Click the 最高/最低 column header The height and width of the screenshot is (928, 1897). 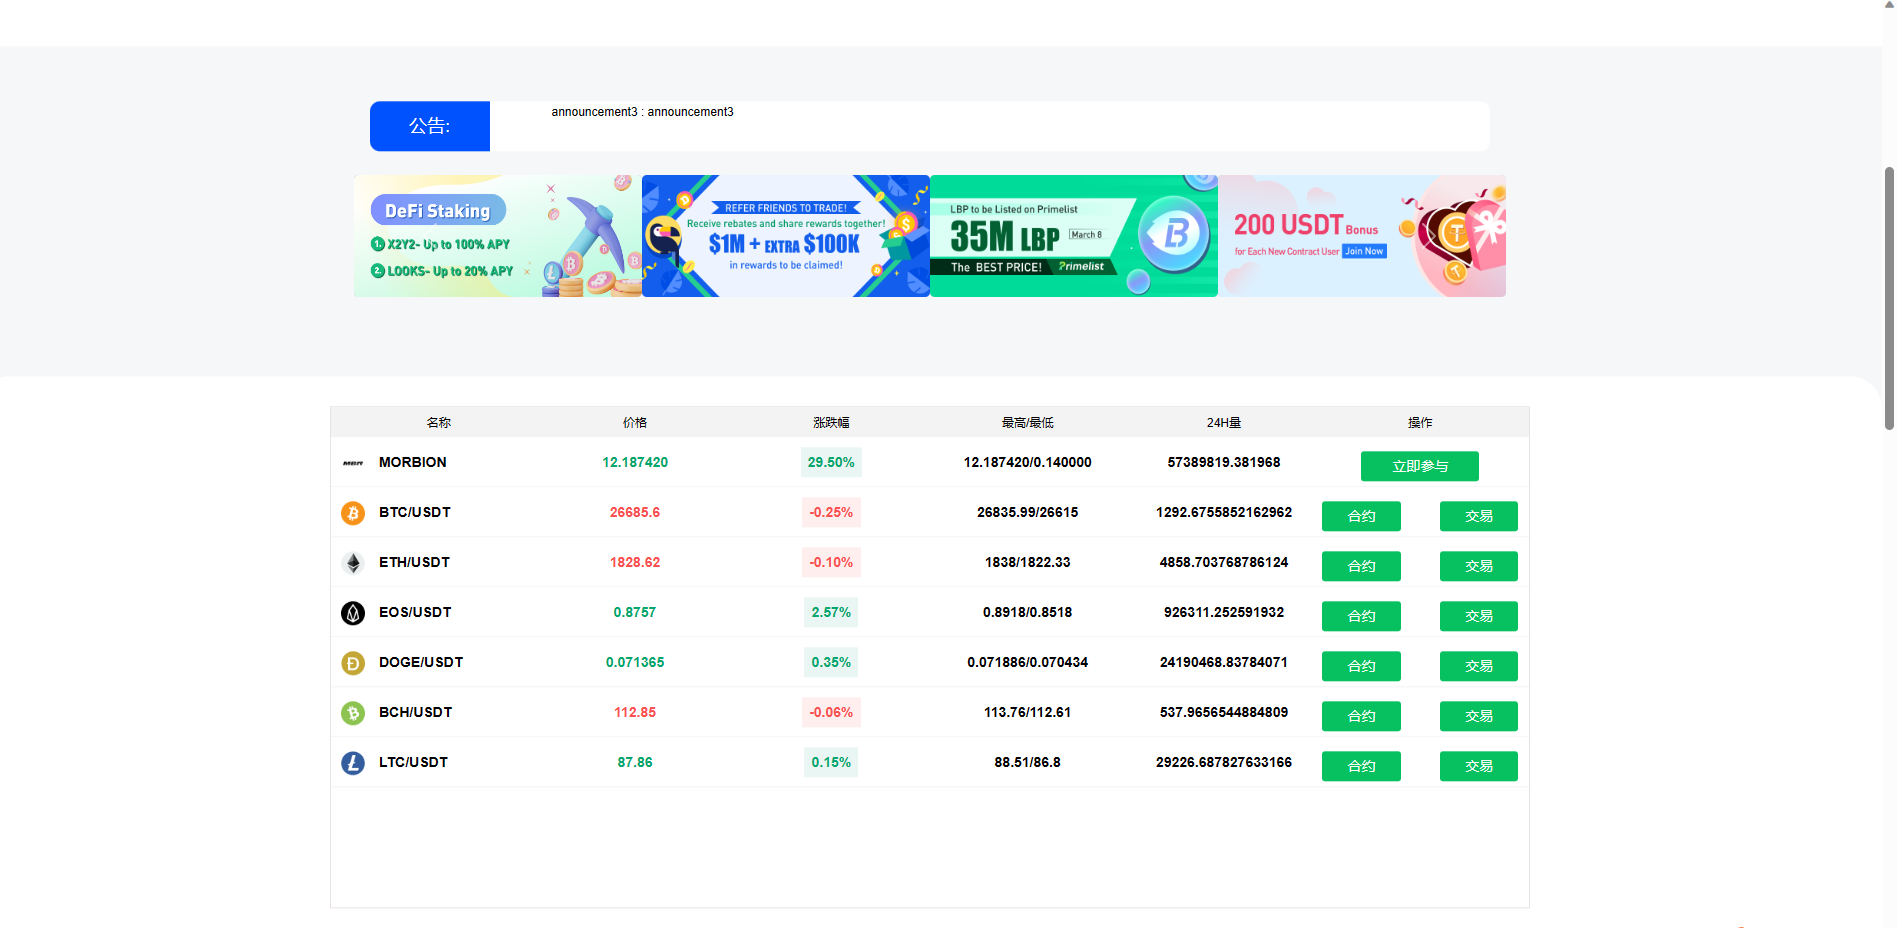click(1028, 423)
